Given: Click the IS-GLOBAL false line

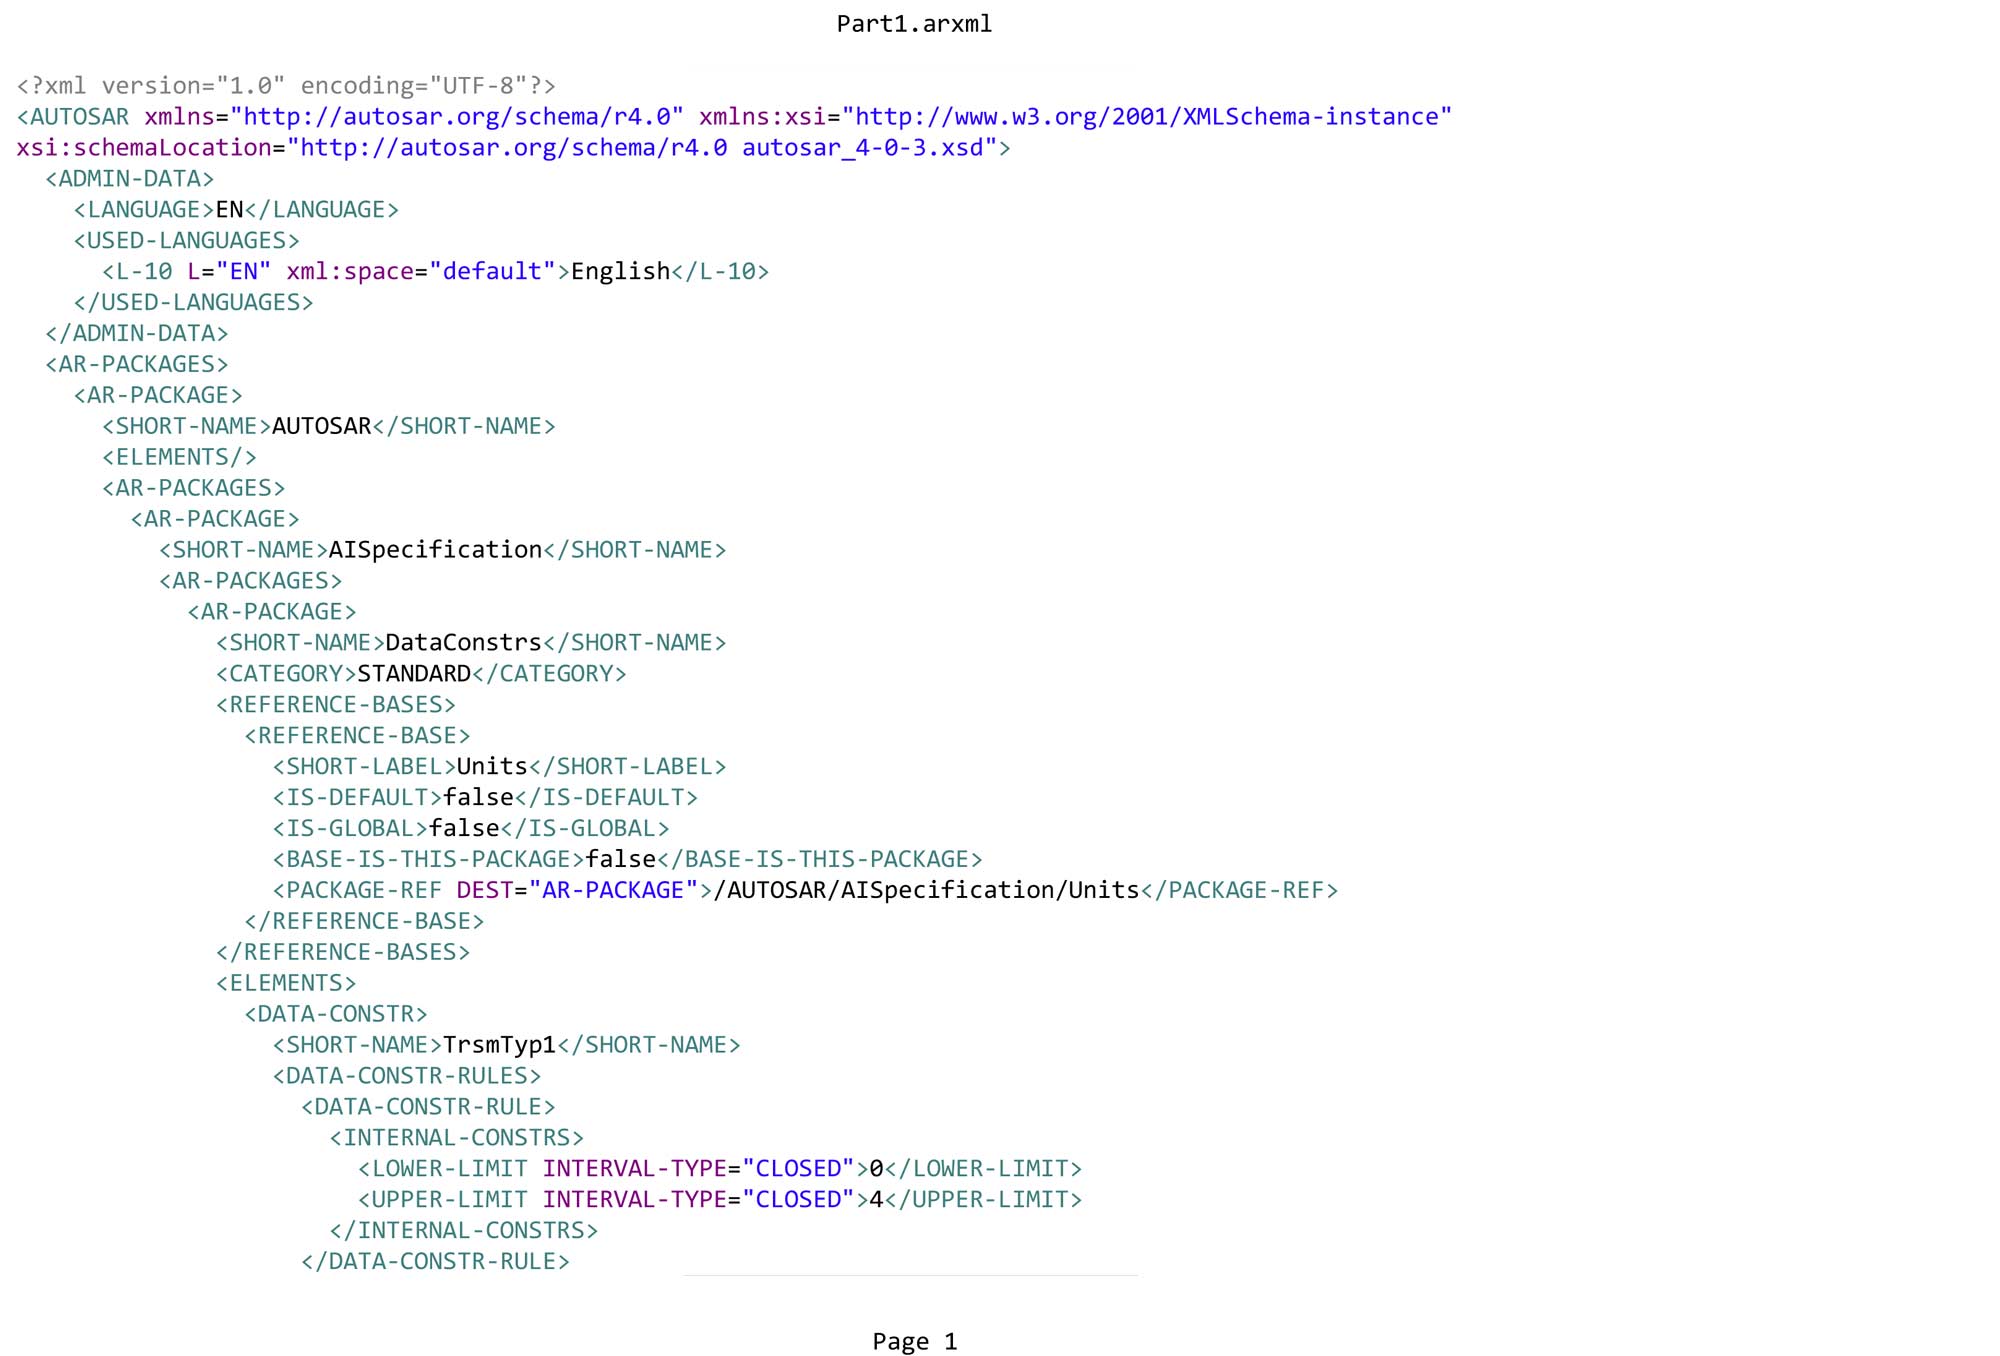Looking at the screenshot, I should (471, 830).
